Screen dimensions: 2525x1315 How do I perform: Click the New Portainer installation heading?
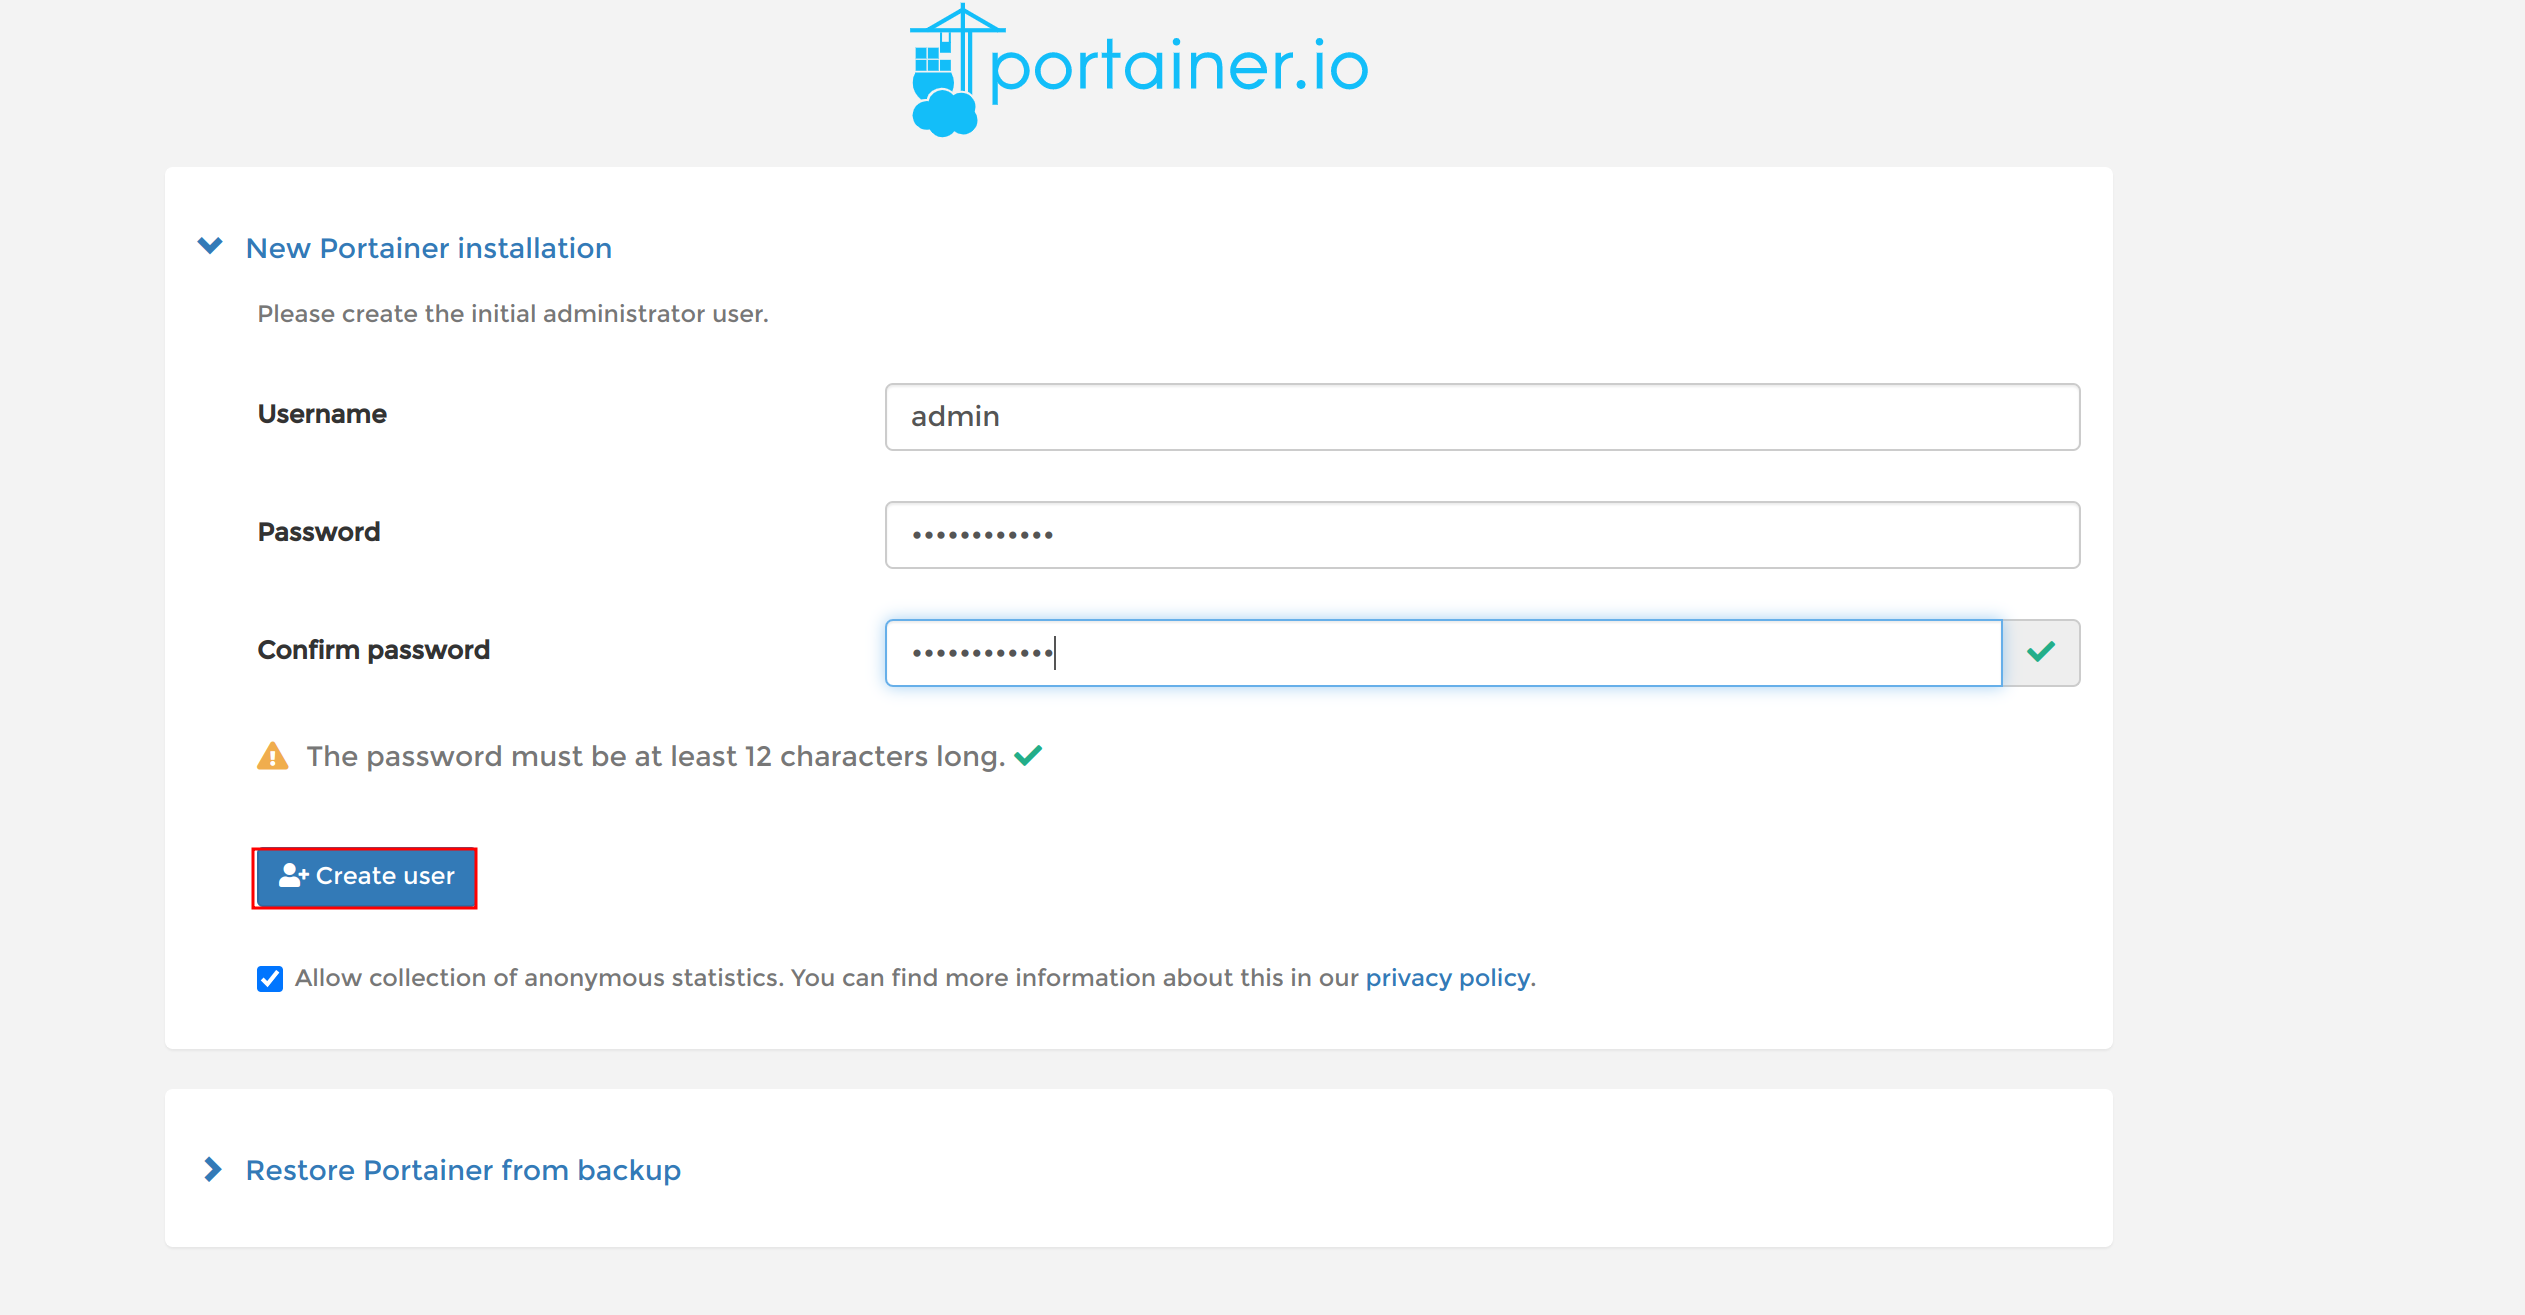(x=428, y=248)
